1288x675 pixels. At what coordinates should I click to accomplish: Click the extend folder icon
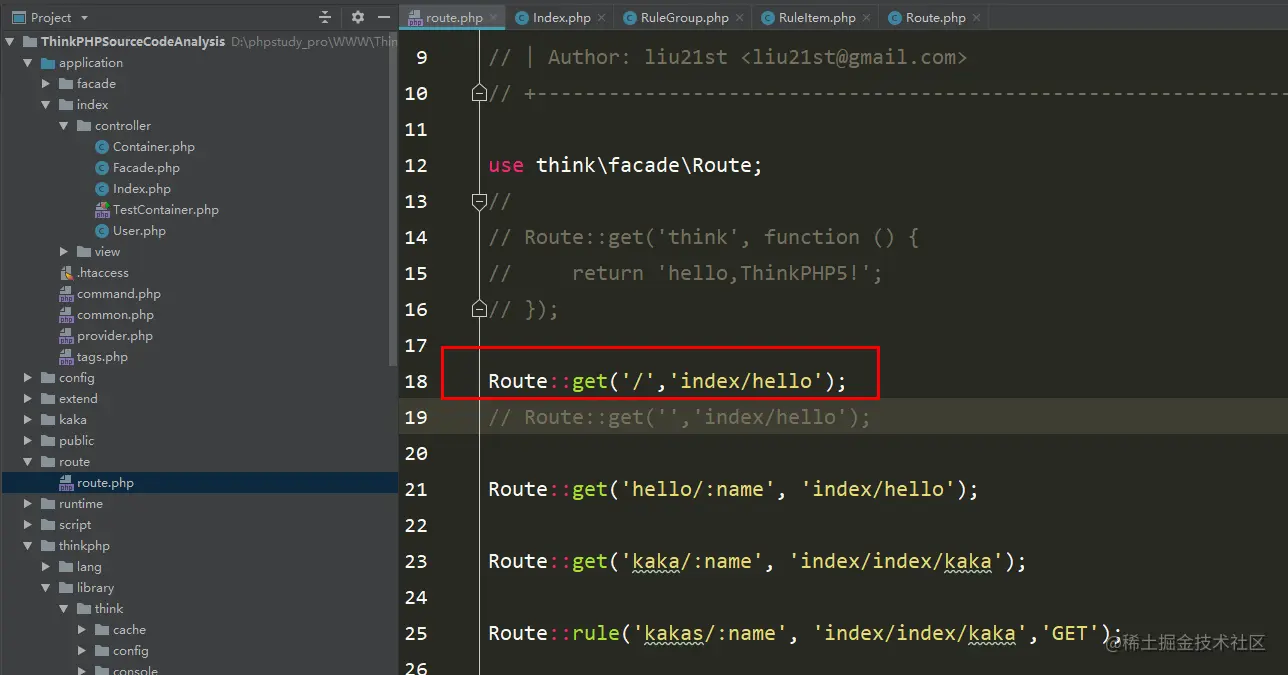pyautogui.click(x=48, y=399)
